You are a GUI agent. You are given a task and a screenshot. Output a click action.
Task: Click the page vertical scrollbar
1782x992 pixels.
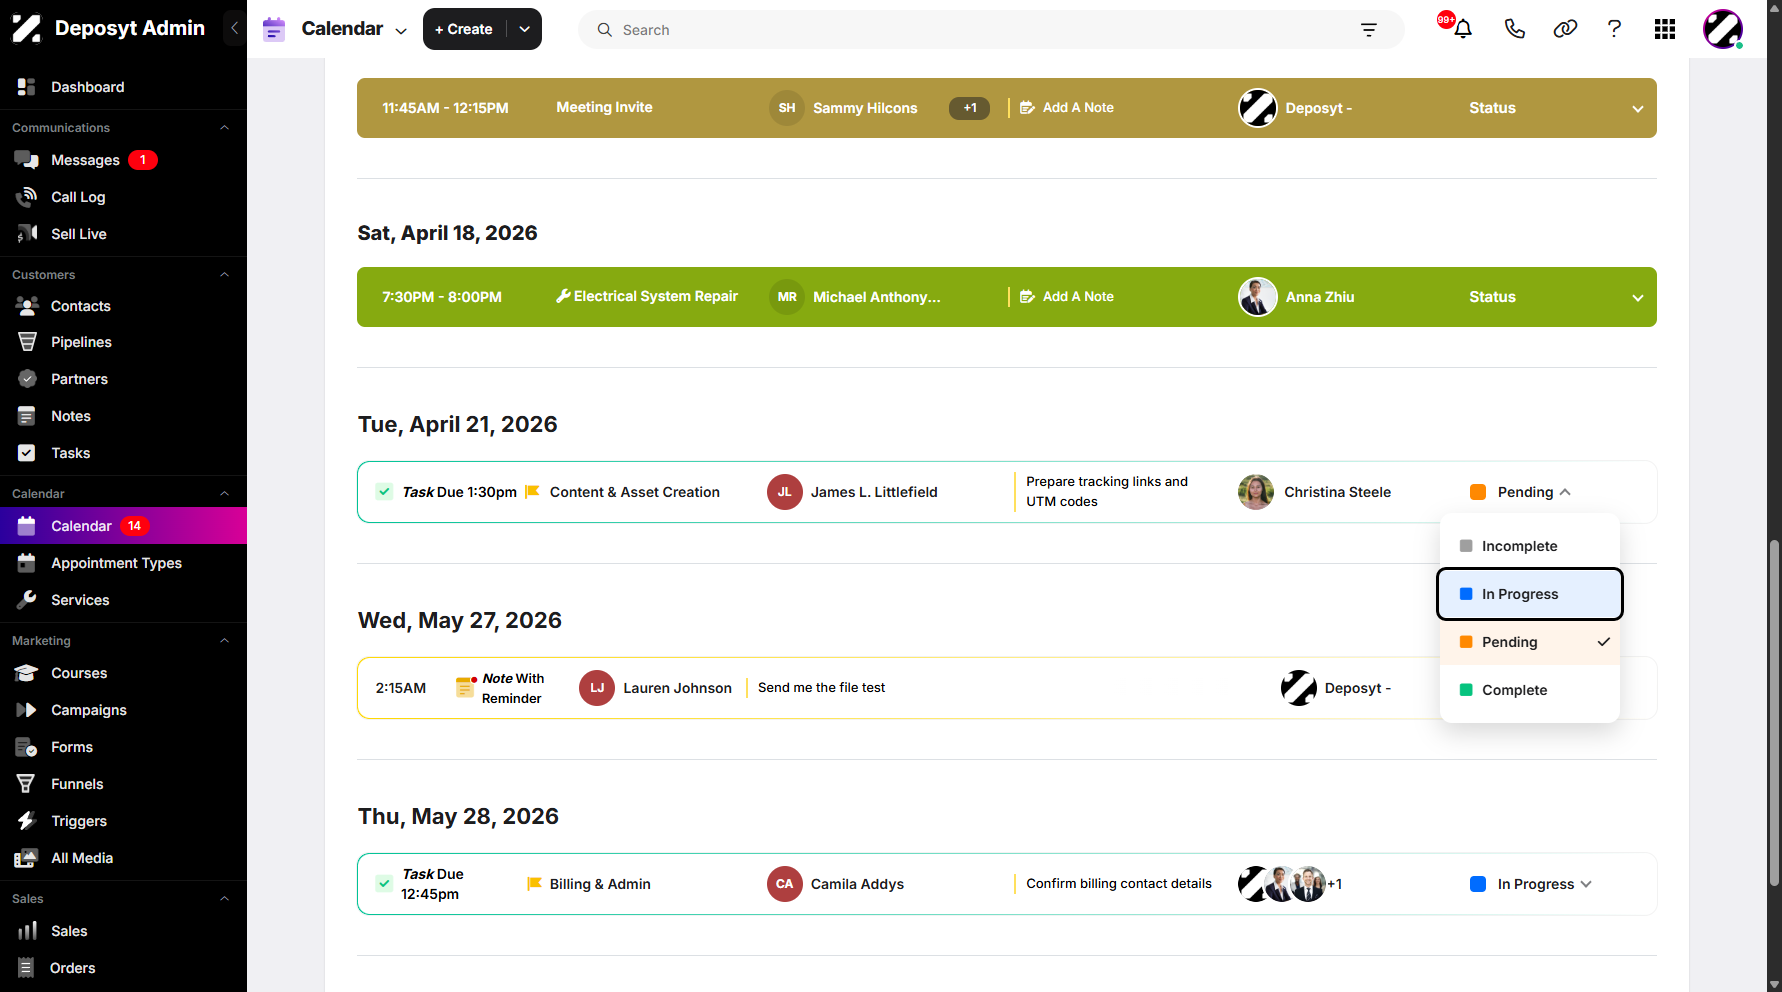pyautogui.click(x=1774, y=712)
